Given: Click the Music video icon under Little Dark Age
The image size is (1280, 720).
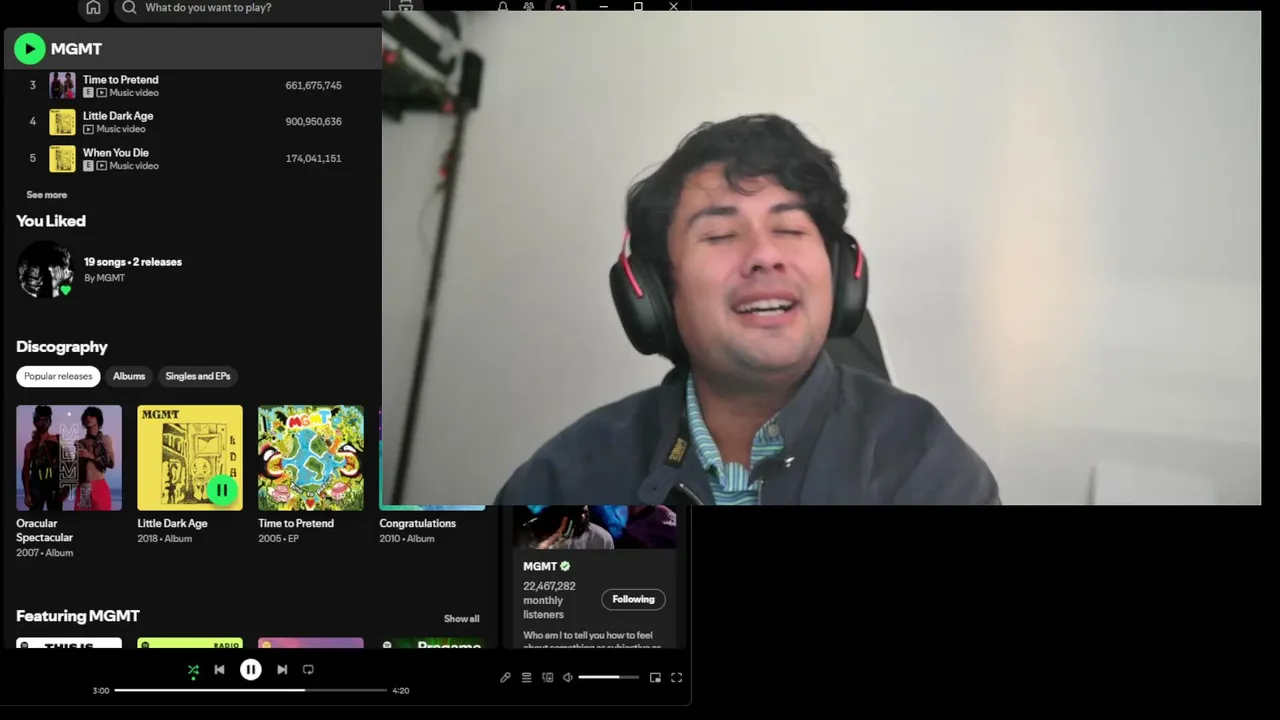Looking at the screenshot, I should 88,129.
